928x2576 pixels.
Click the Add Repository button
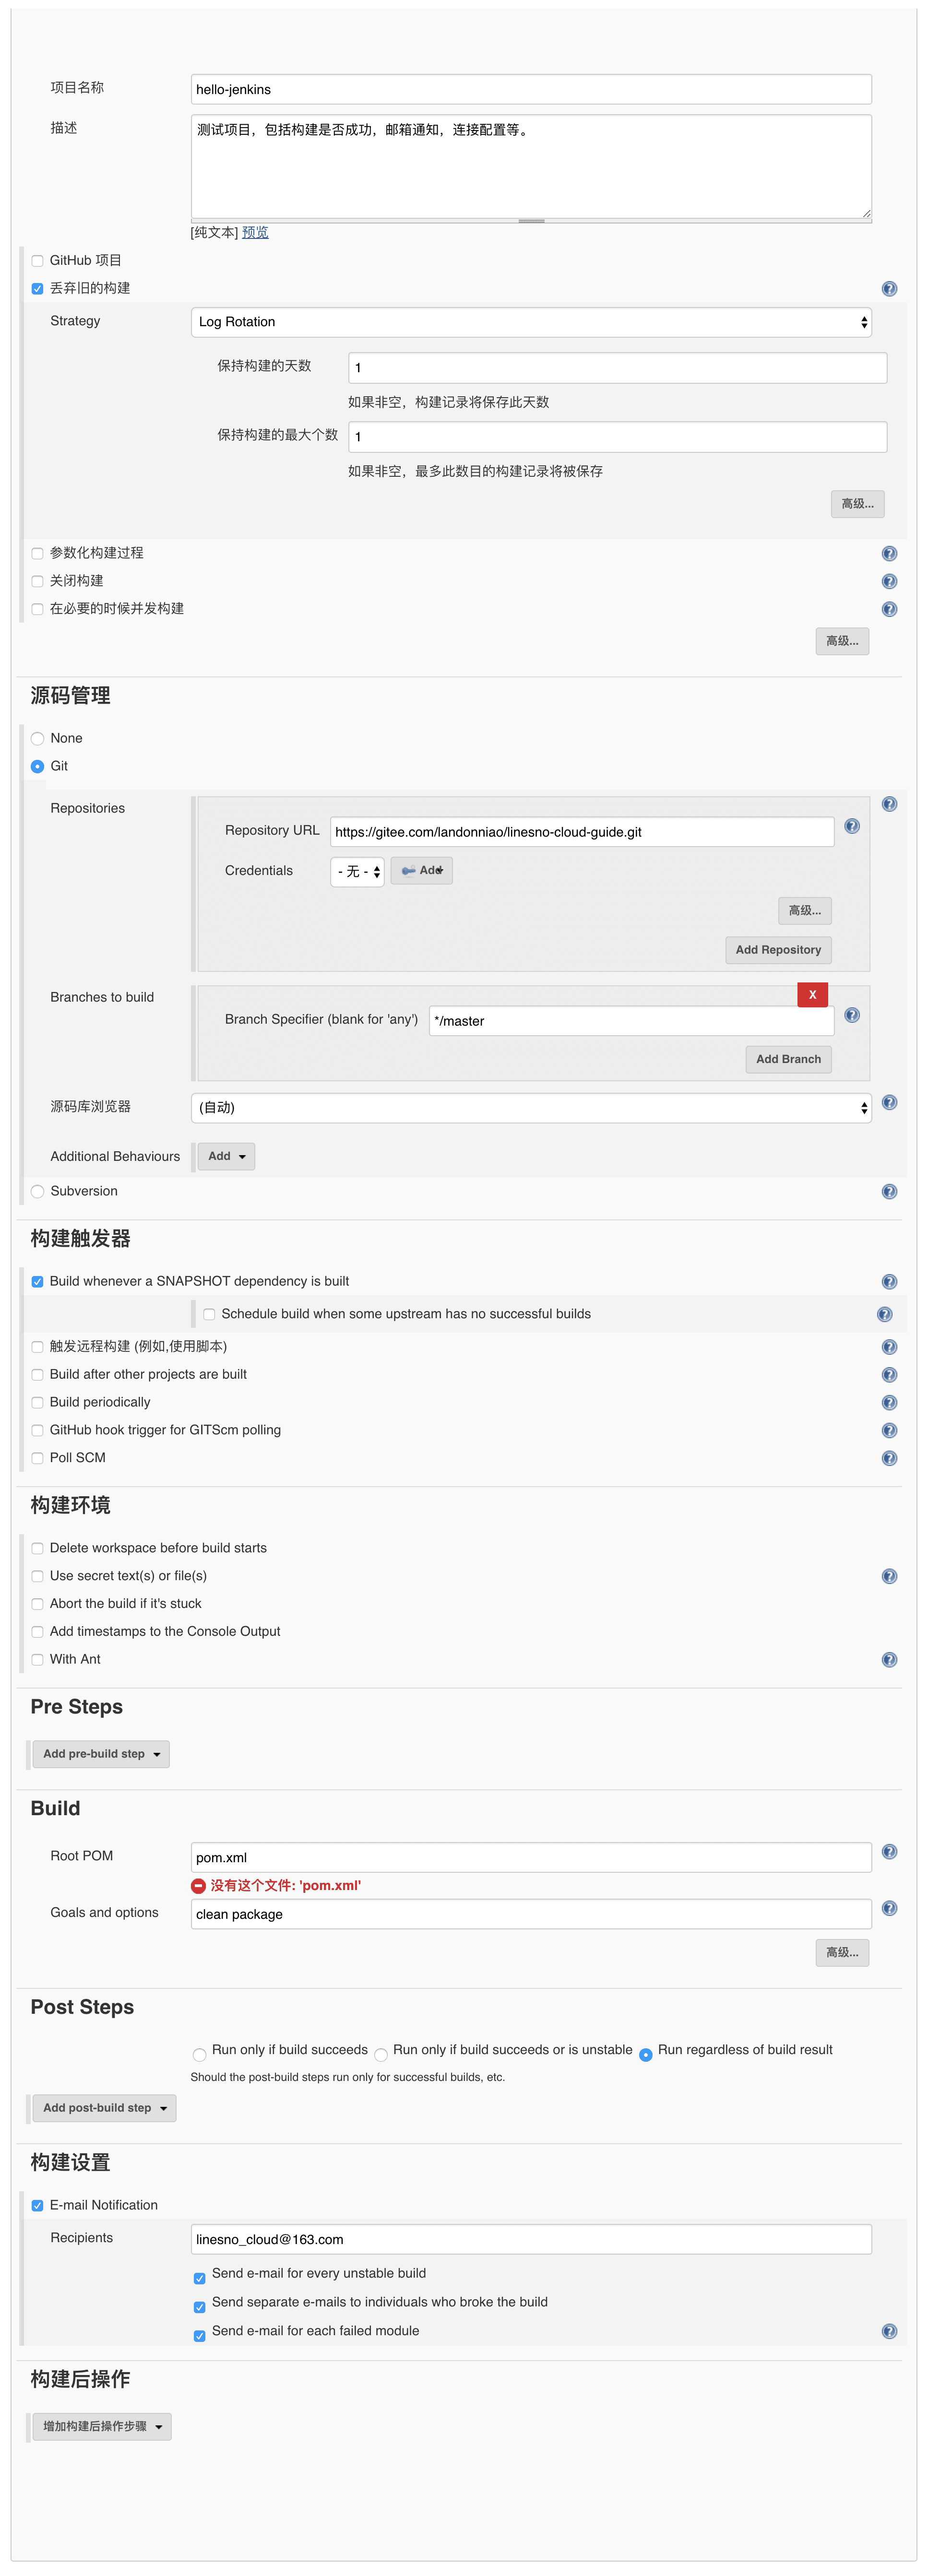coord(777,950)
